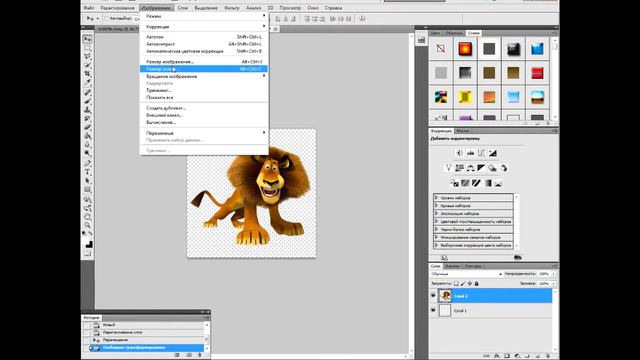Click Exposure adjustment icon

tap(493, 153)
